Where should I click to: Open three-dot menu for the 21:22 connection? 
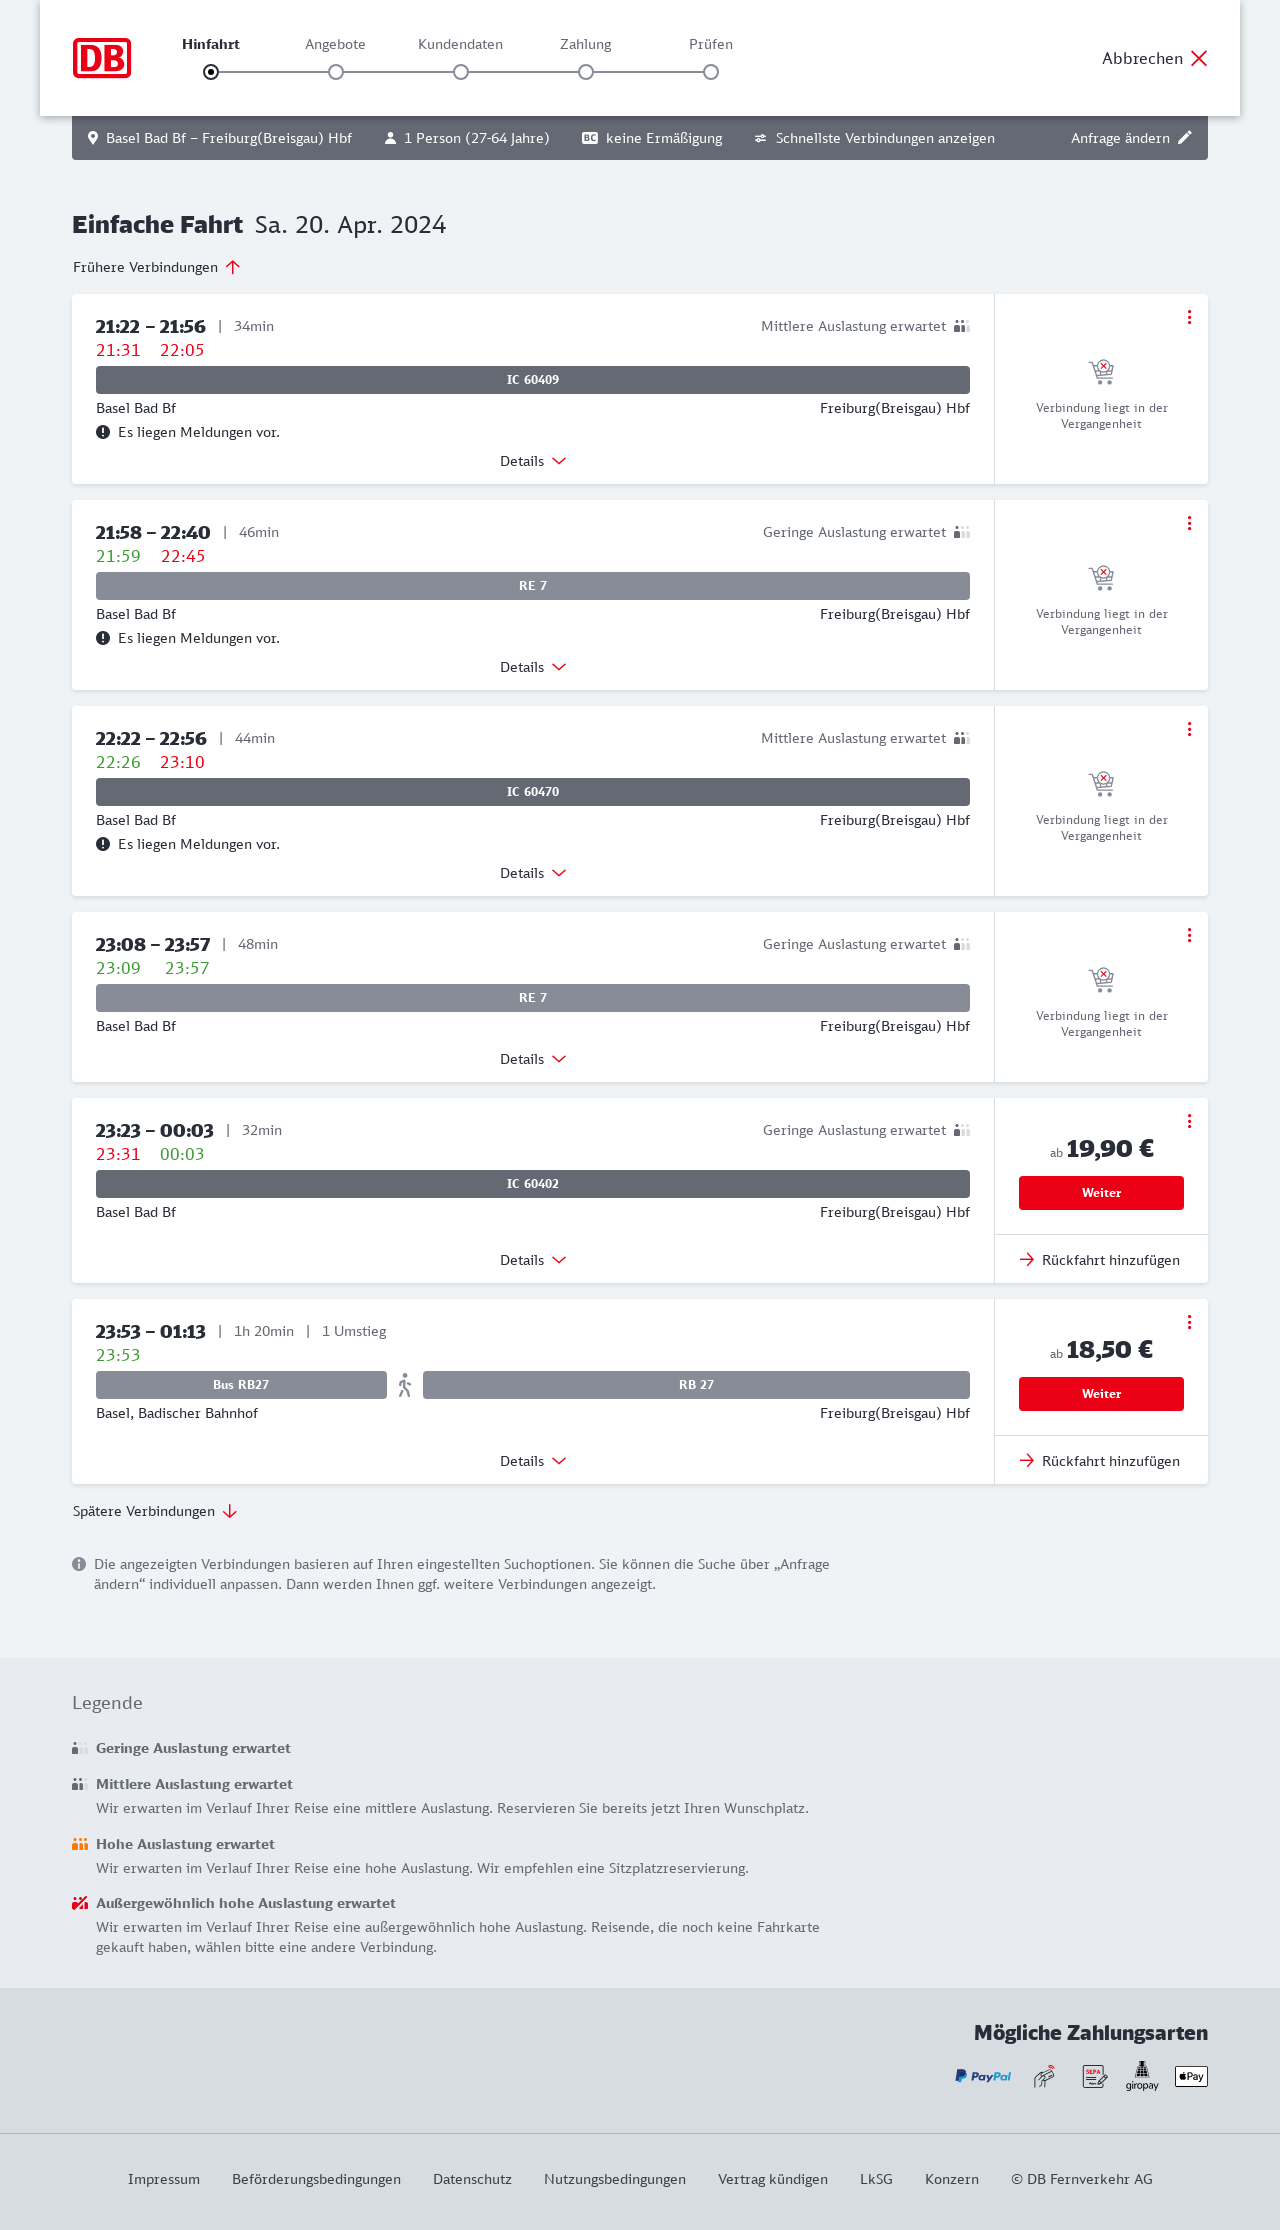(x=1189, y=317)
